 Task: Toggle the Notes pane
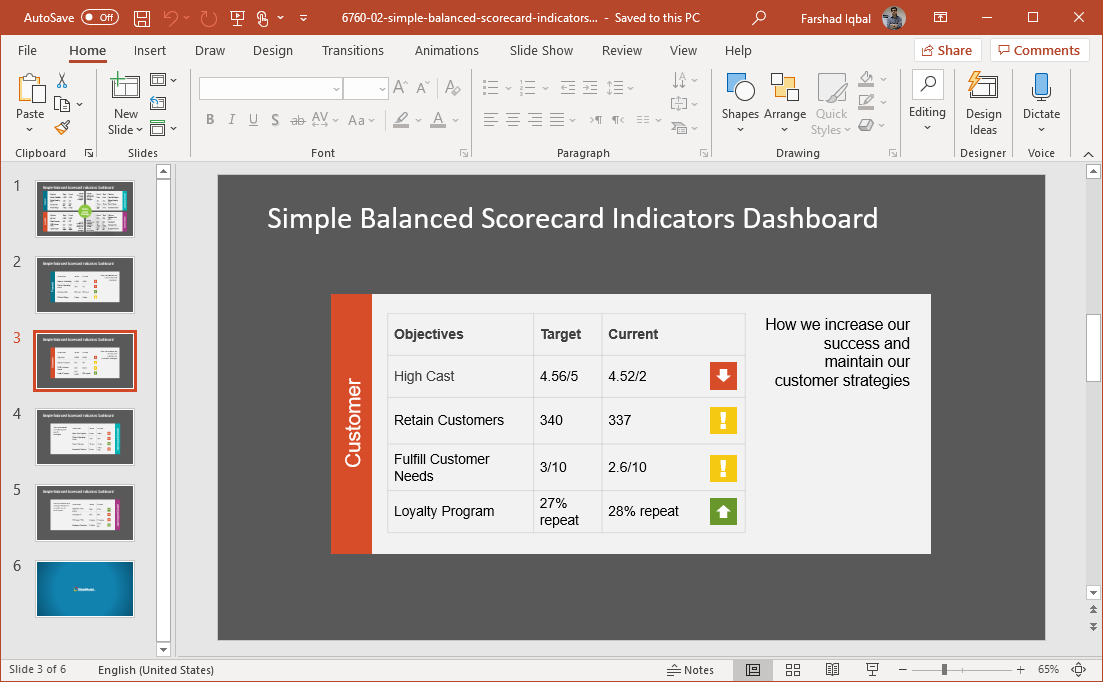[691, 670]
